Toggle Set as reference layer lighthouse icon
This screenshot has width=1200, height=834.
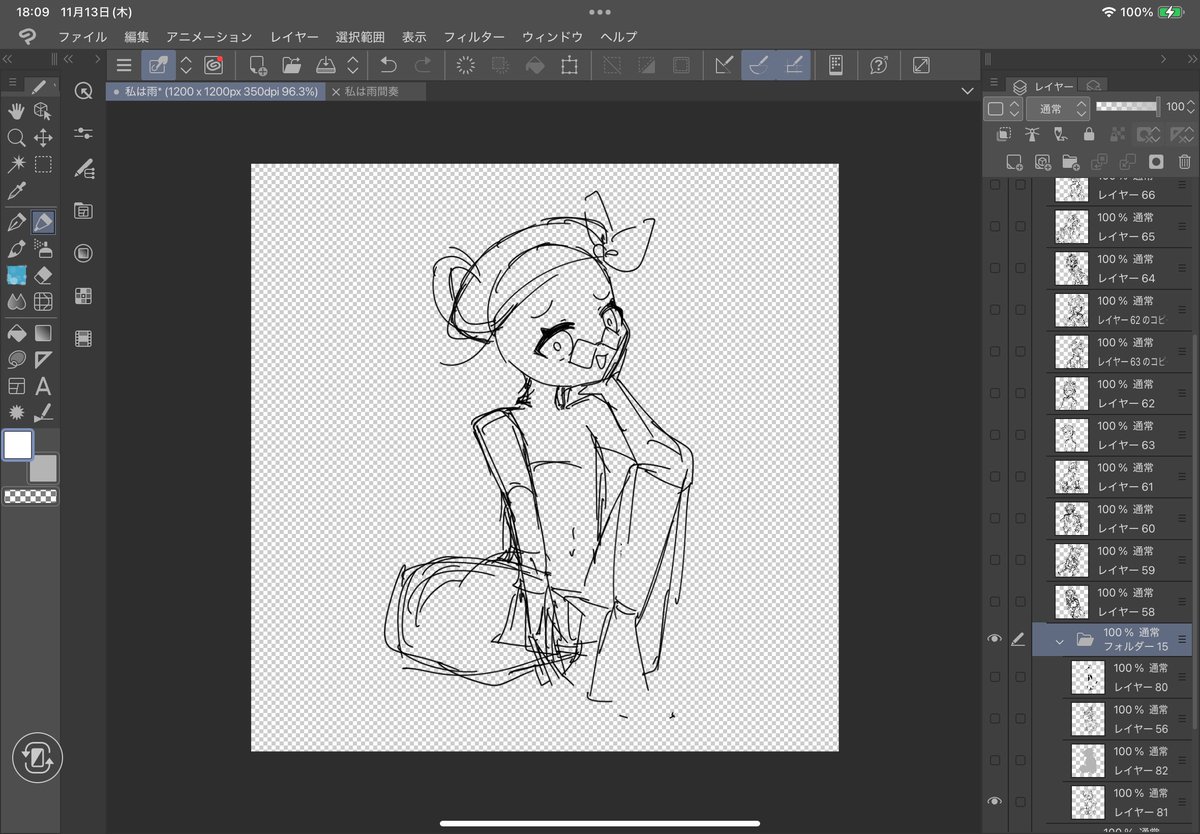1032,134
